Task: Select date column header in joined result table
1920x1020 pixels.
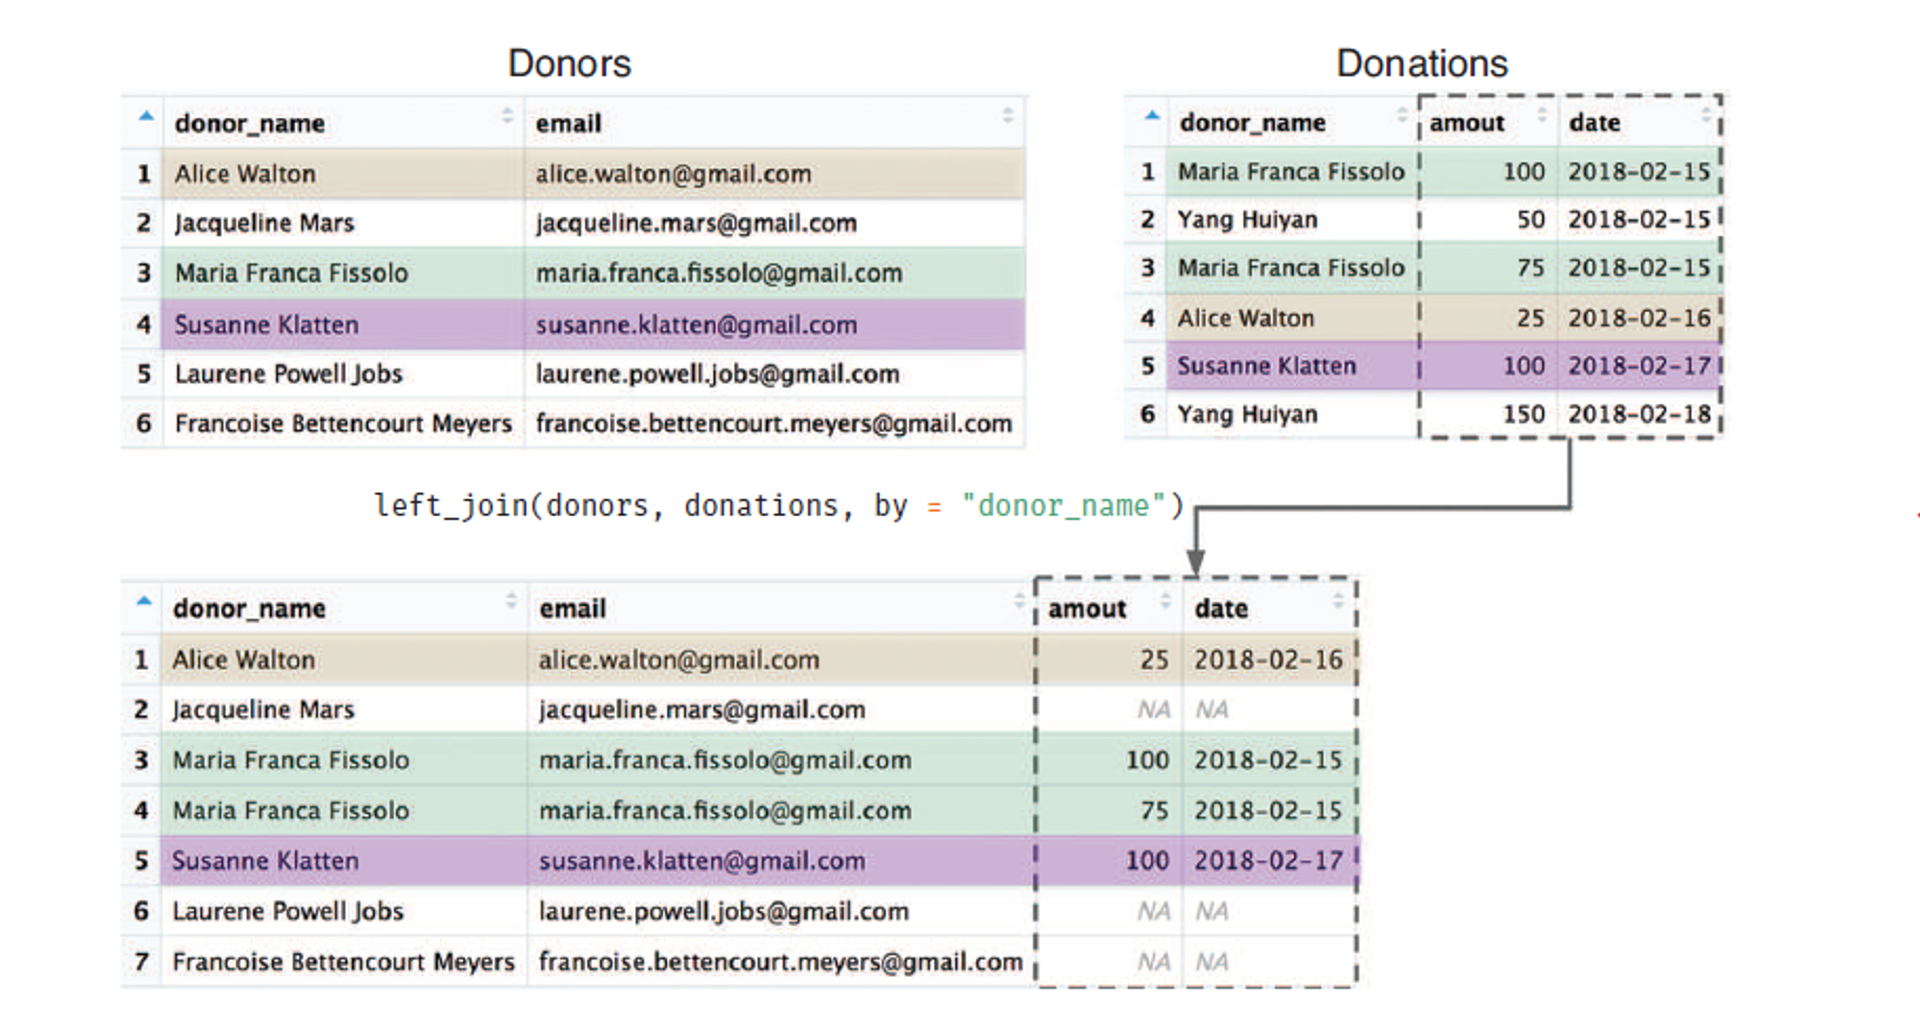Action: pos(1220,608)
